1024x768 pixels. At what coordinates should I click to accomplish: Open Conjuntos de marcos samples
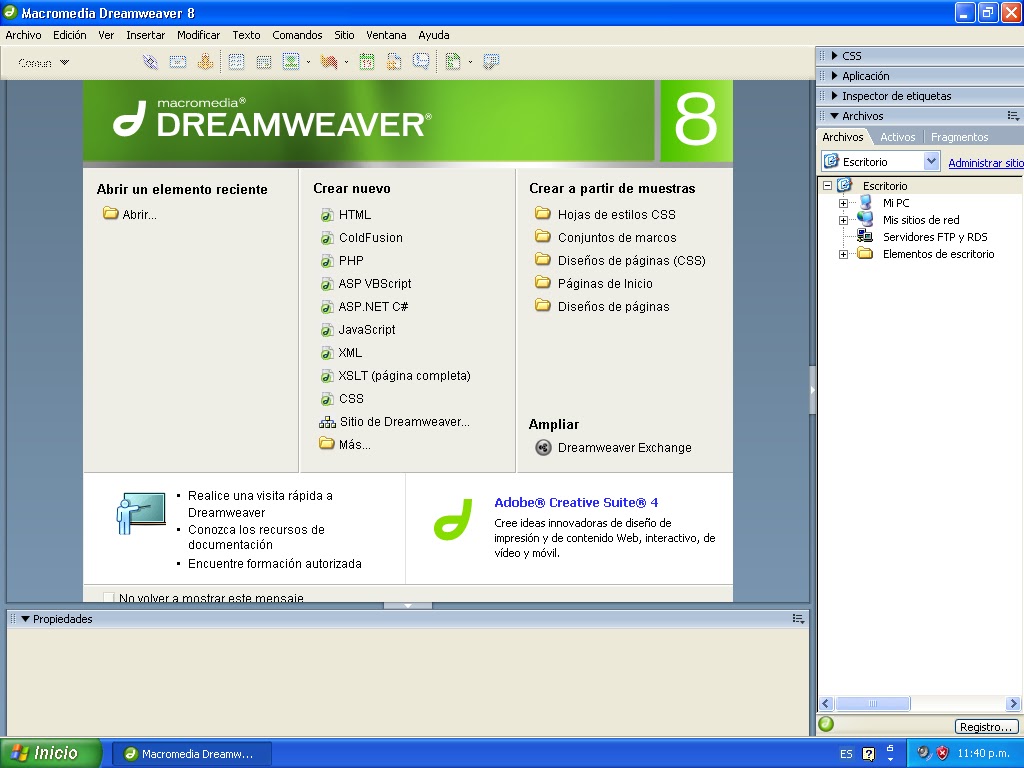point(605,238)
